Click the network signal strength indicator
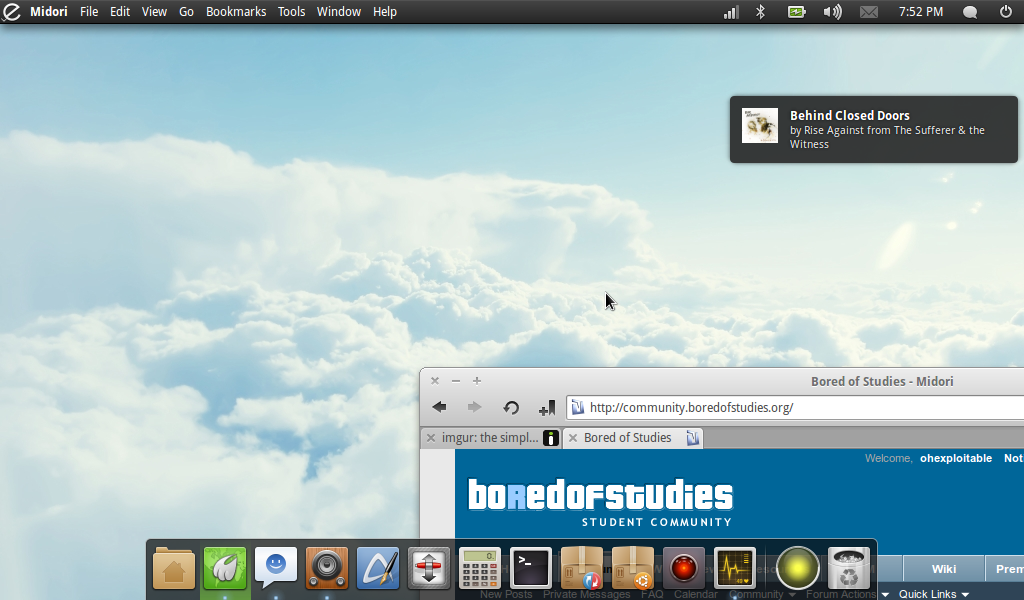The height and width of the screenshot is (600, 1024). click(731, 12)
